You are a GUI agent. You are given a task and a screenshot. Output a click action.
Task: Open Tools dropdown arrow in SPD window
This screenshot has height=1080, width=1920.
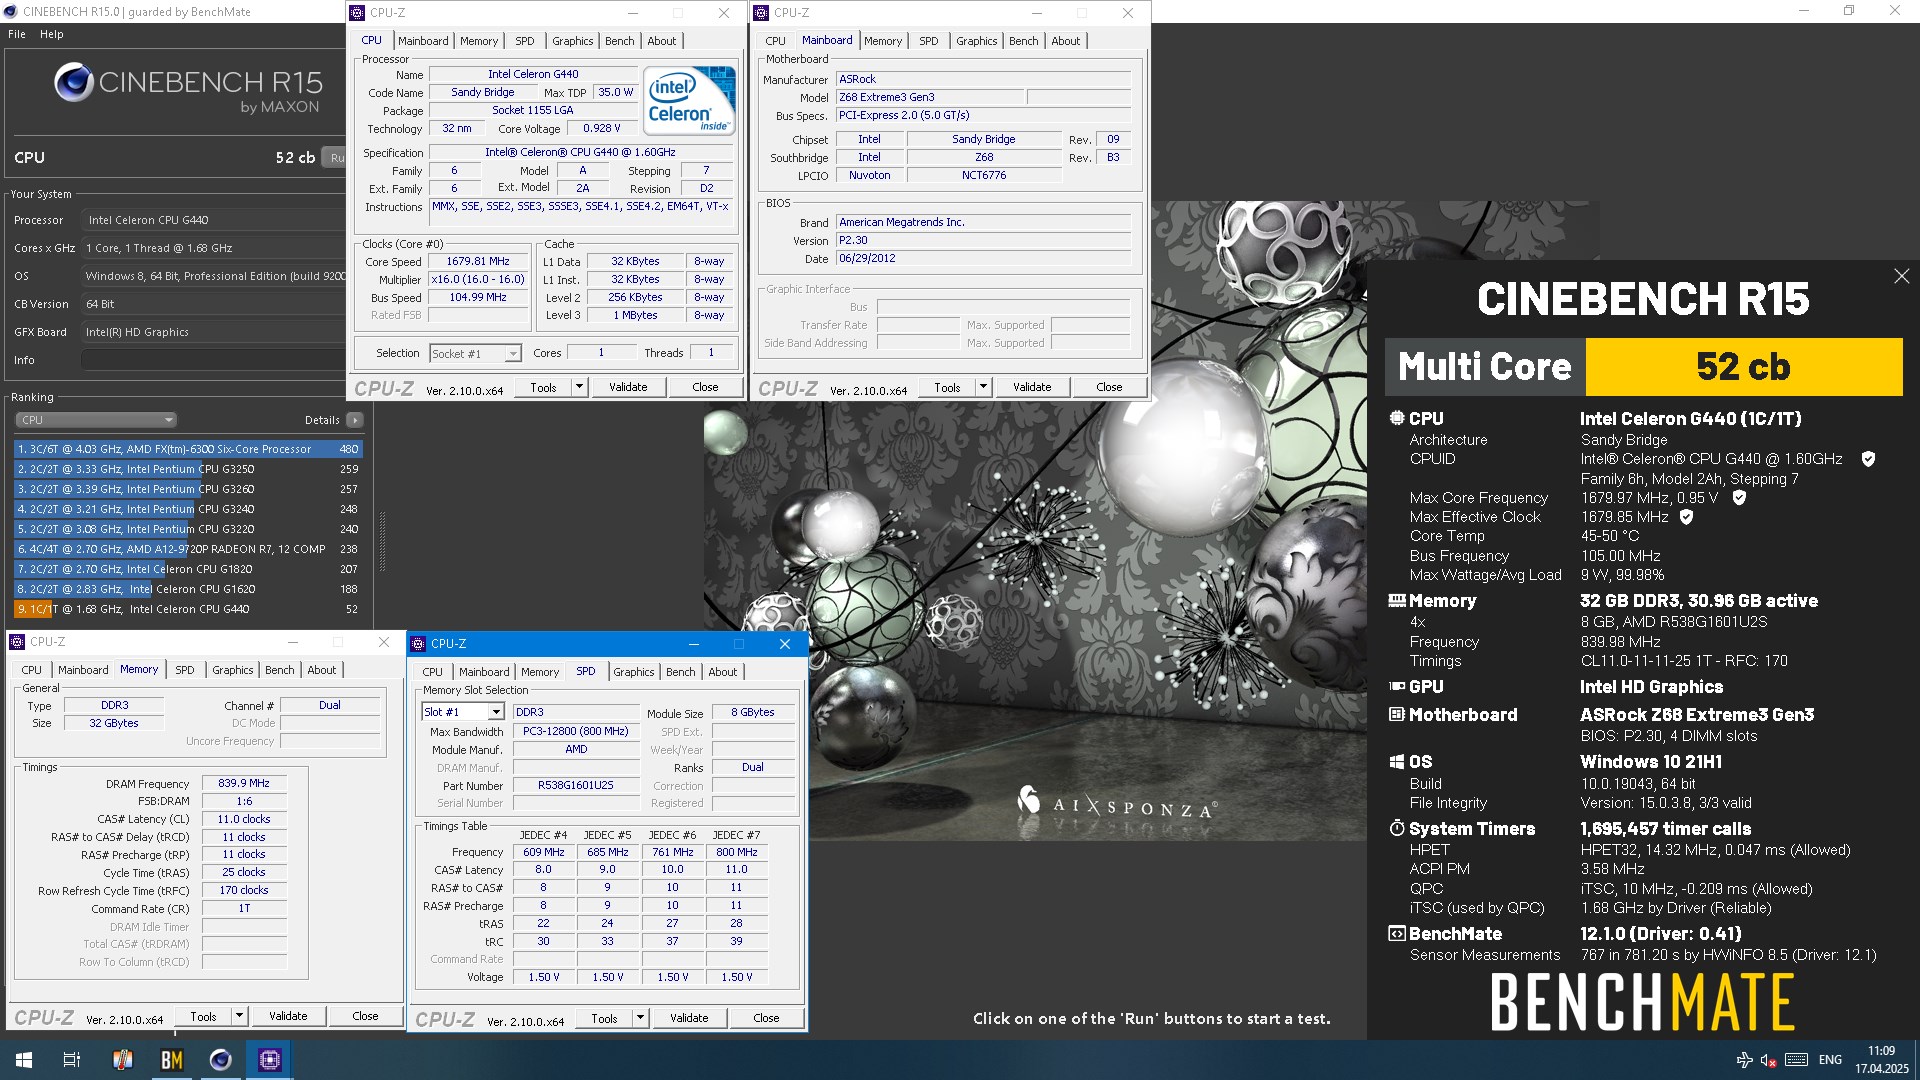(x=639, y=1018)
